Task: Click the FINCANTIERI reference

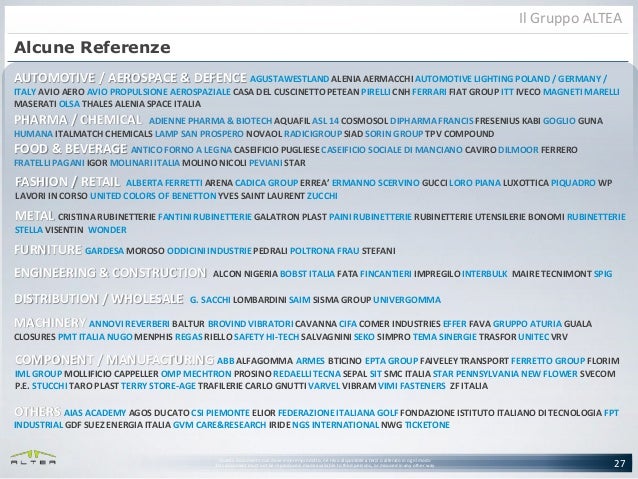Action: pos(386,274)
